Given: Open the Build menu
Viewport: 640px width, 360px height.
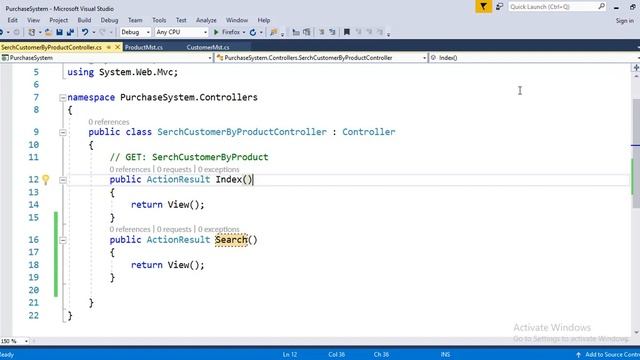Looking at the screenshot, I should click(x=84, y=20).
